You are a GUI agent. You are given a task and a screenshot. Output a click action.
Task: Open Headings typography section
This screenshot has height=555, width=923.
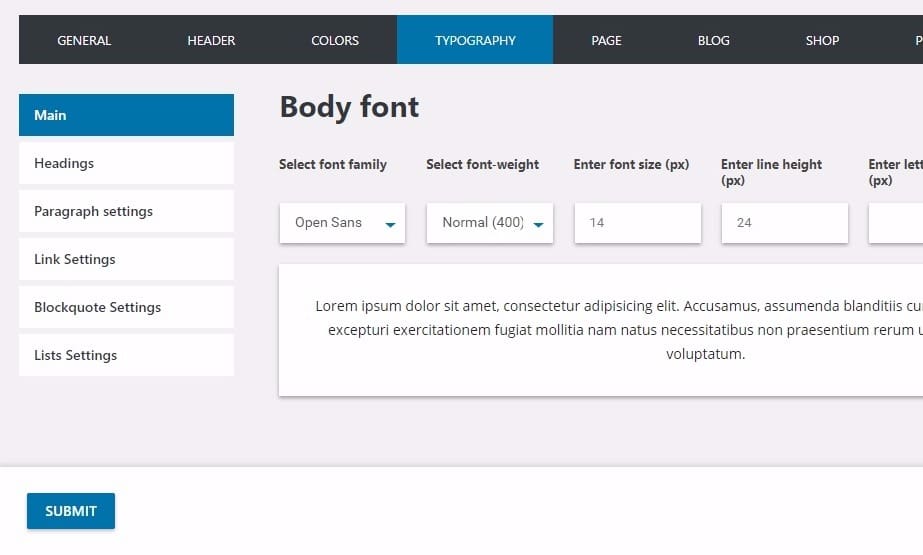coord(126,163)
